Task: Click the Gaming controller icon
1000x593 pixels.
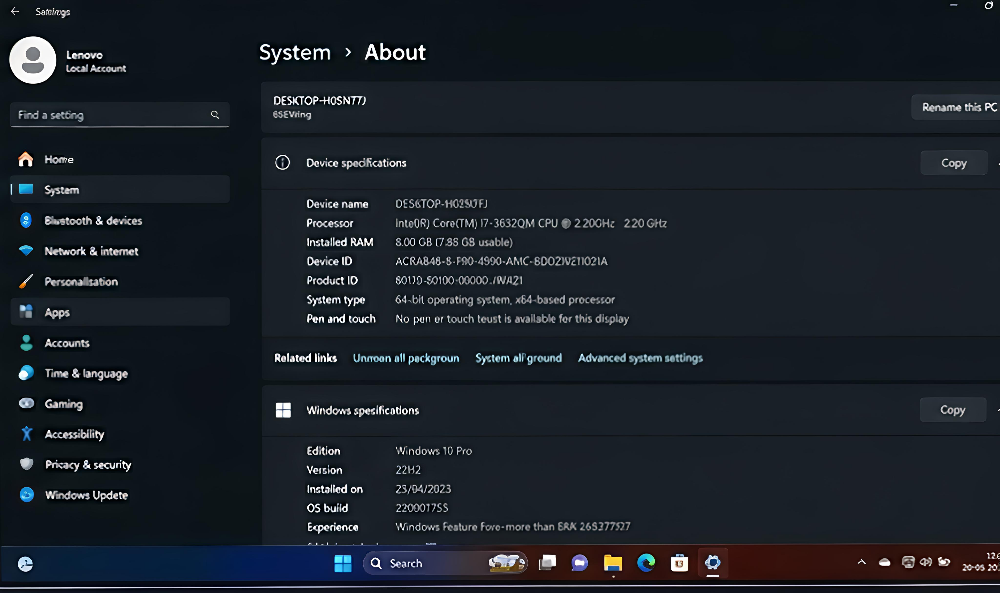Action: (26, 403)
